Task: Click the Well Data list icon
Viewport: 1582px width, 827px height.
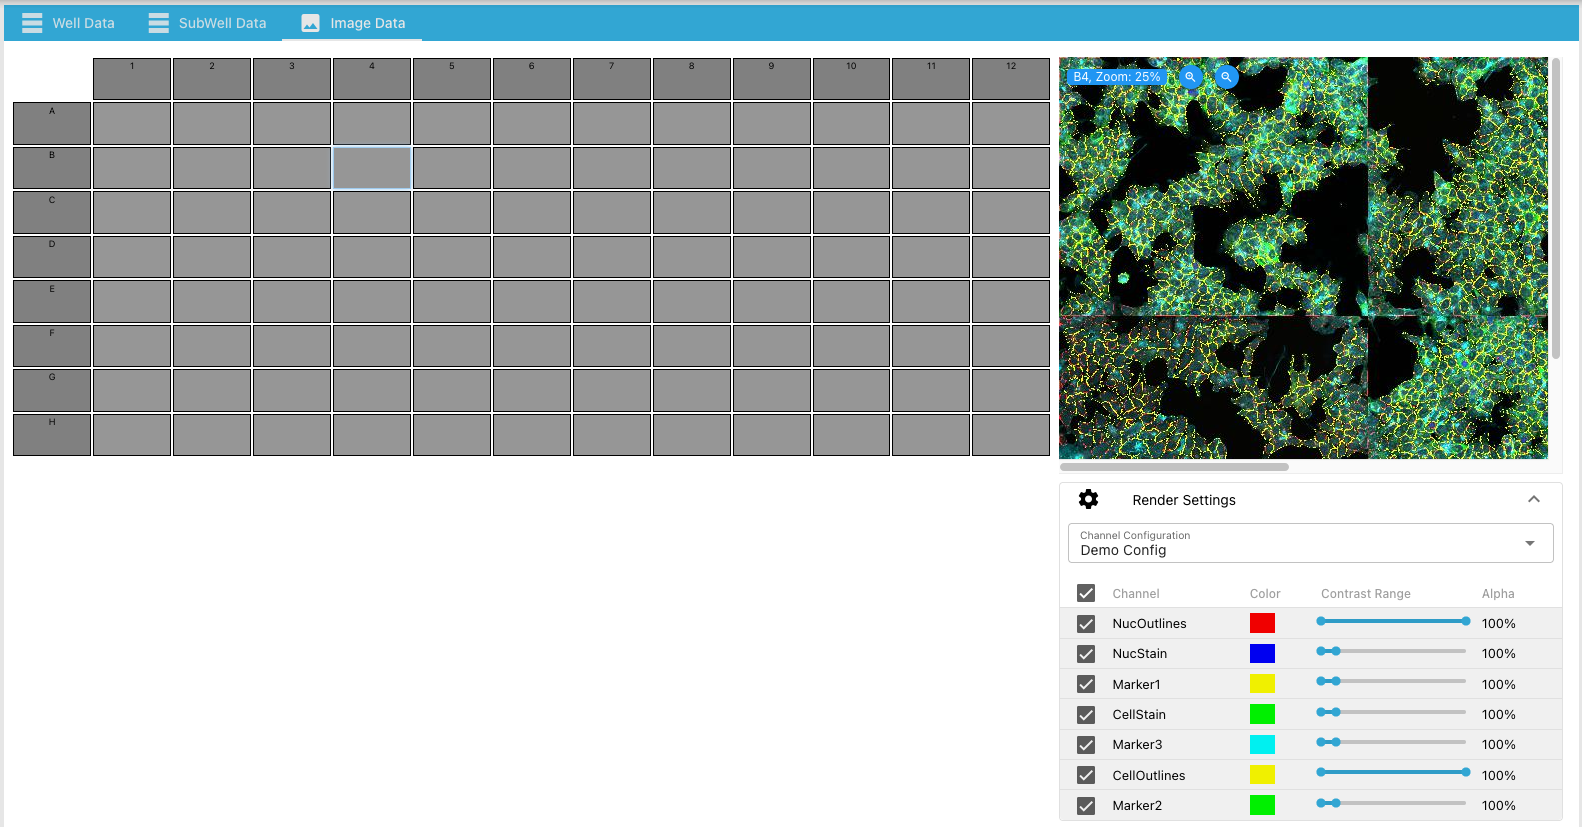Action: [x=32, y=23]
